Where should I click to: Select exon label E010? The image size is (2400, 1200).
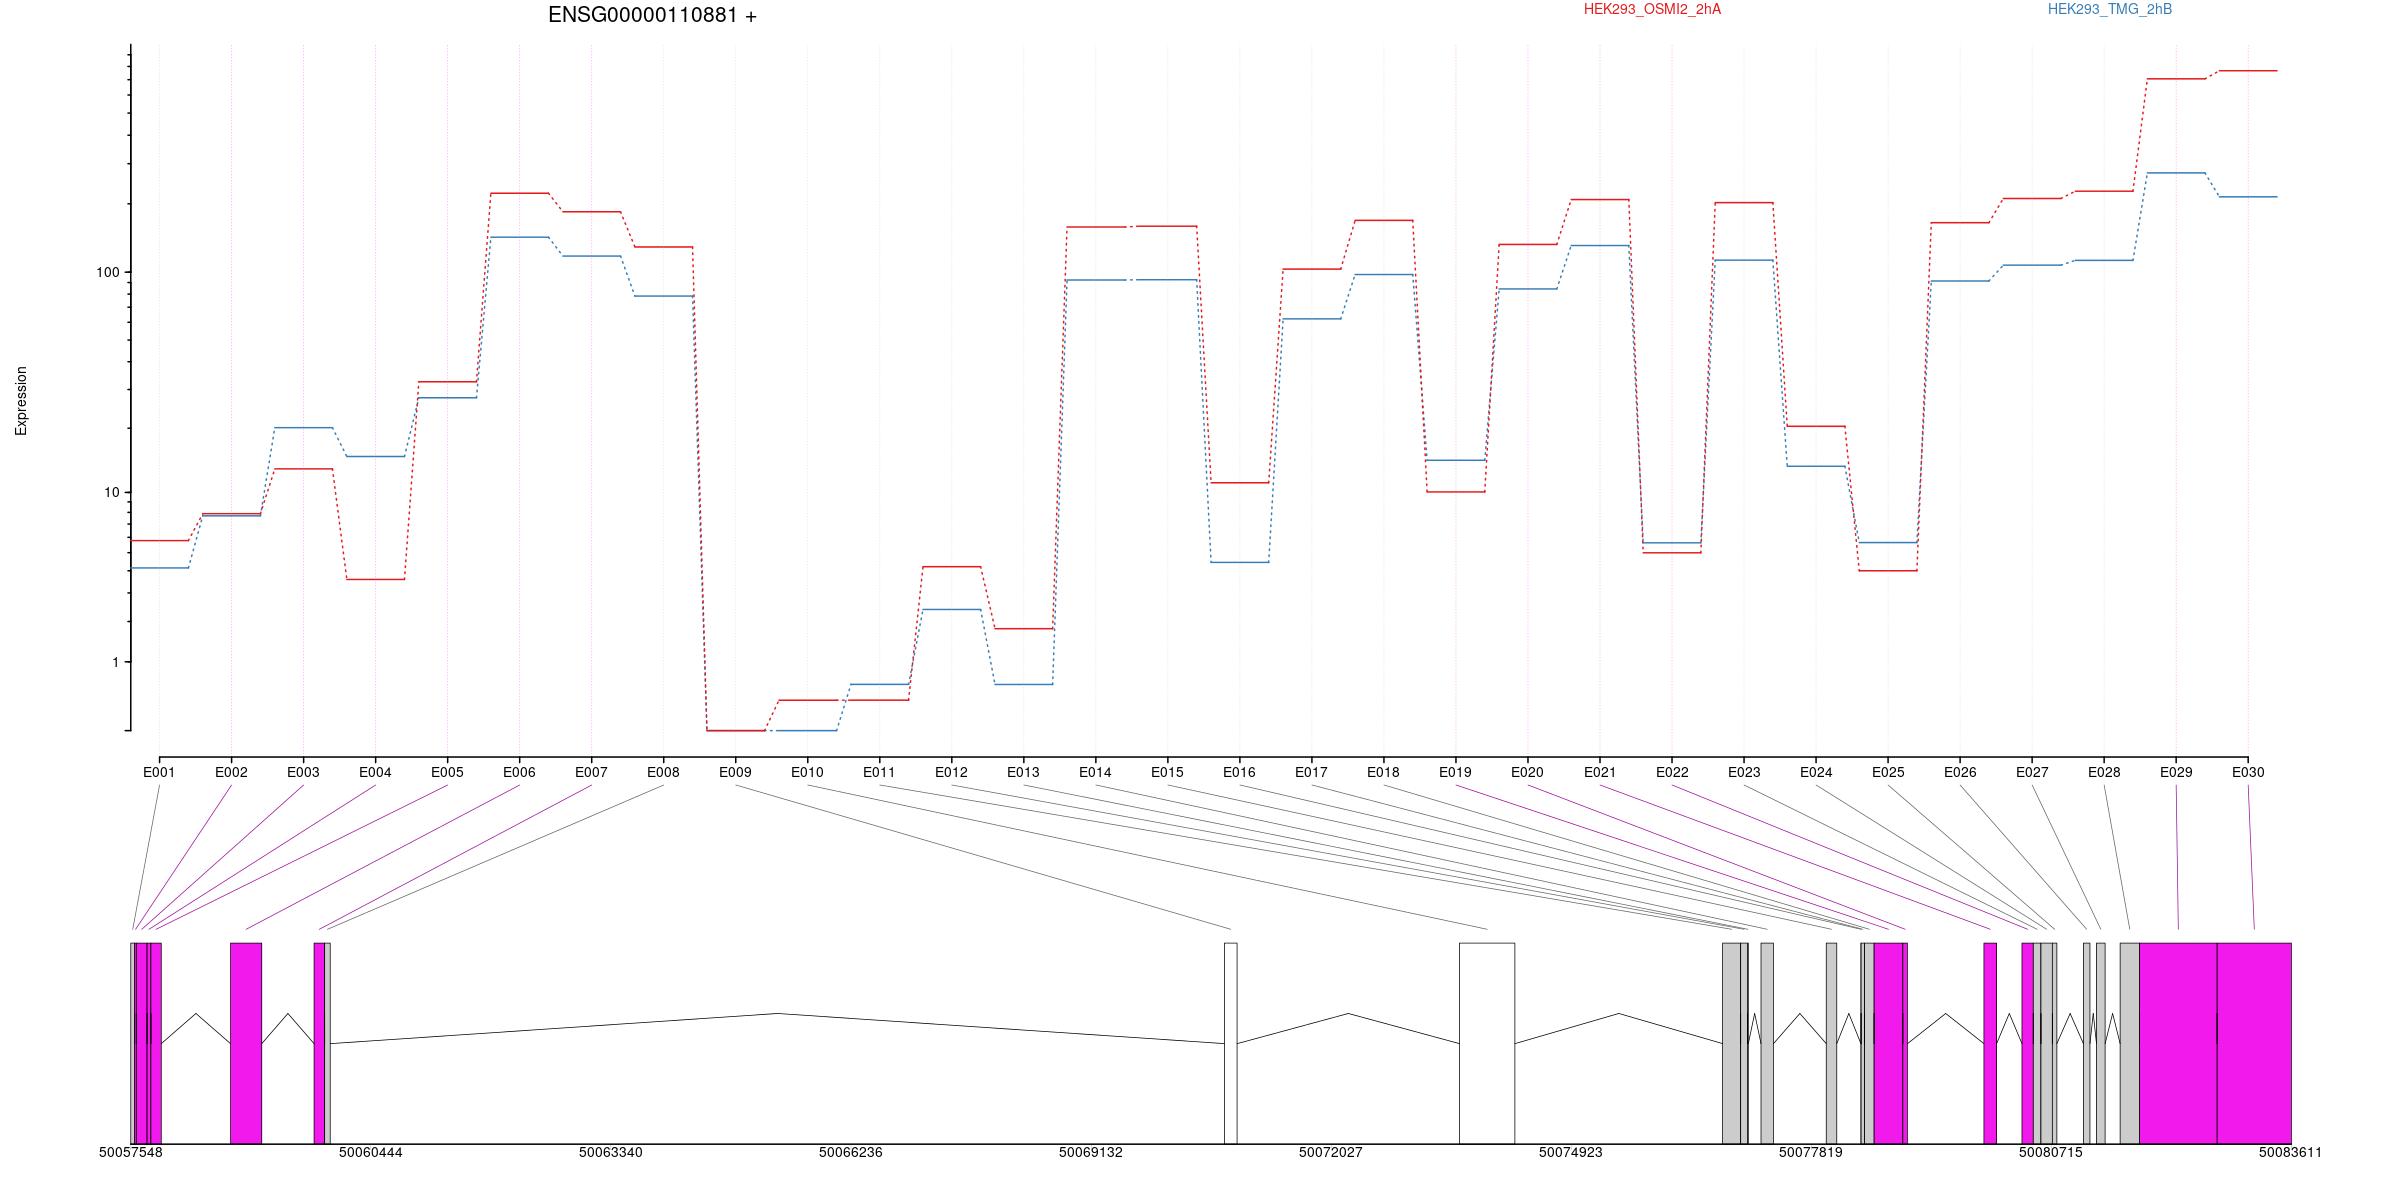click(x=807, y=772)
